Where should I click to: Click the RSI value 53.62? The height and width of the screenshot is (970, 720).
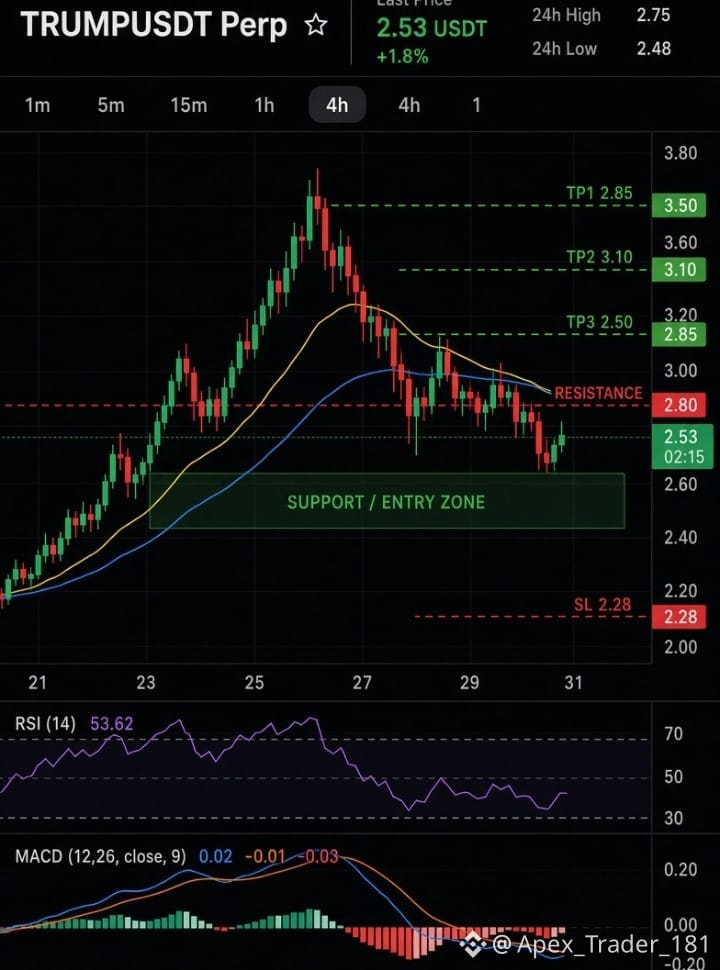pos(112,724)
